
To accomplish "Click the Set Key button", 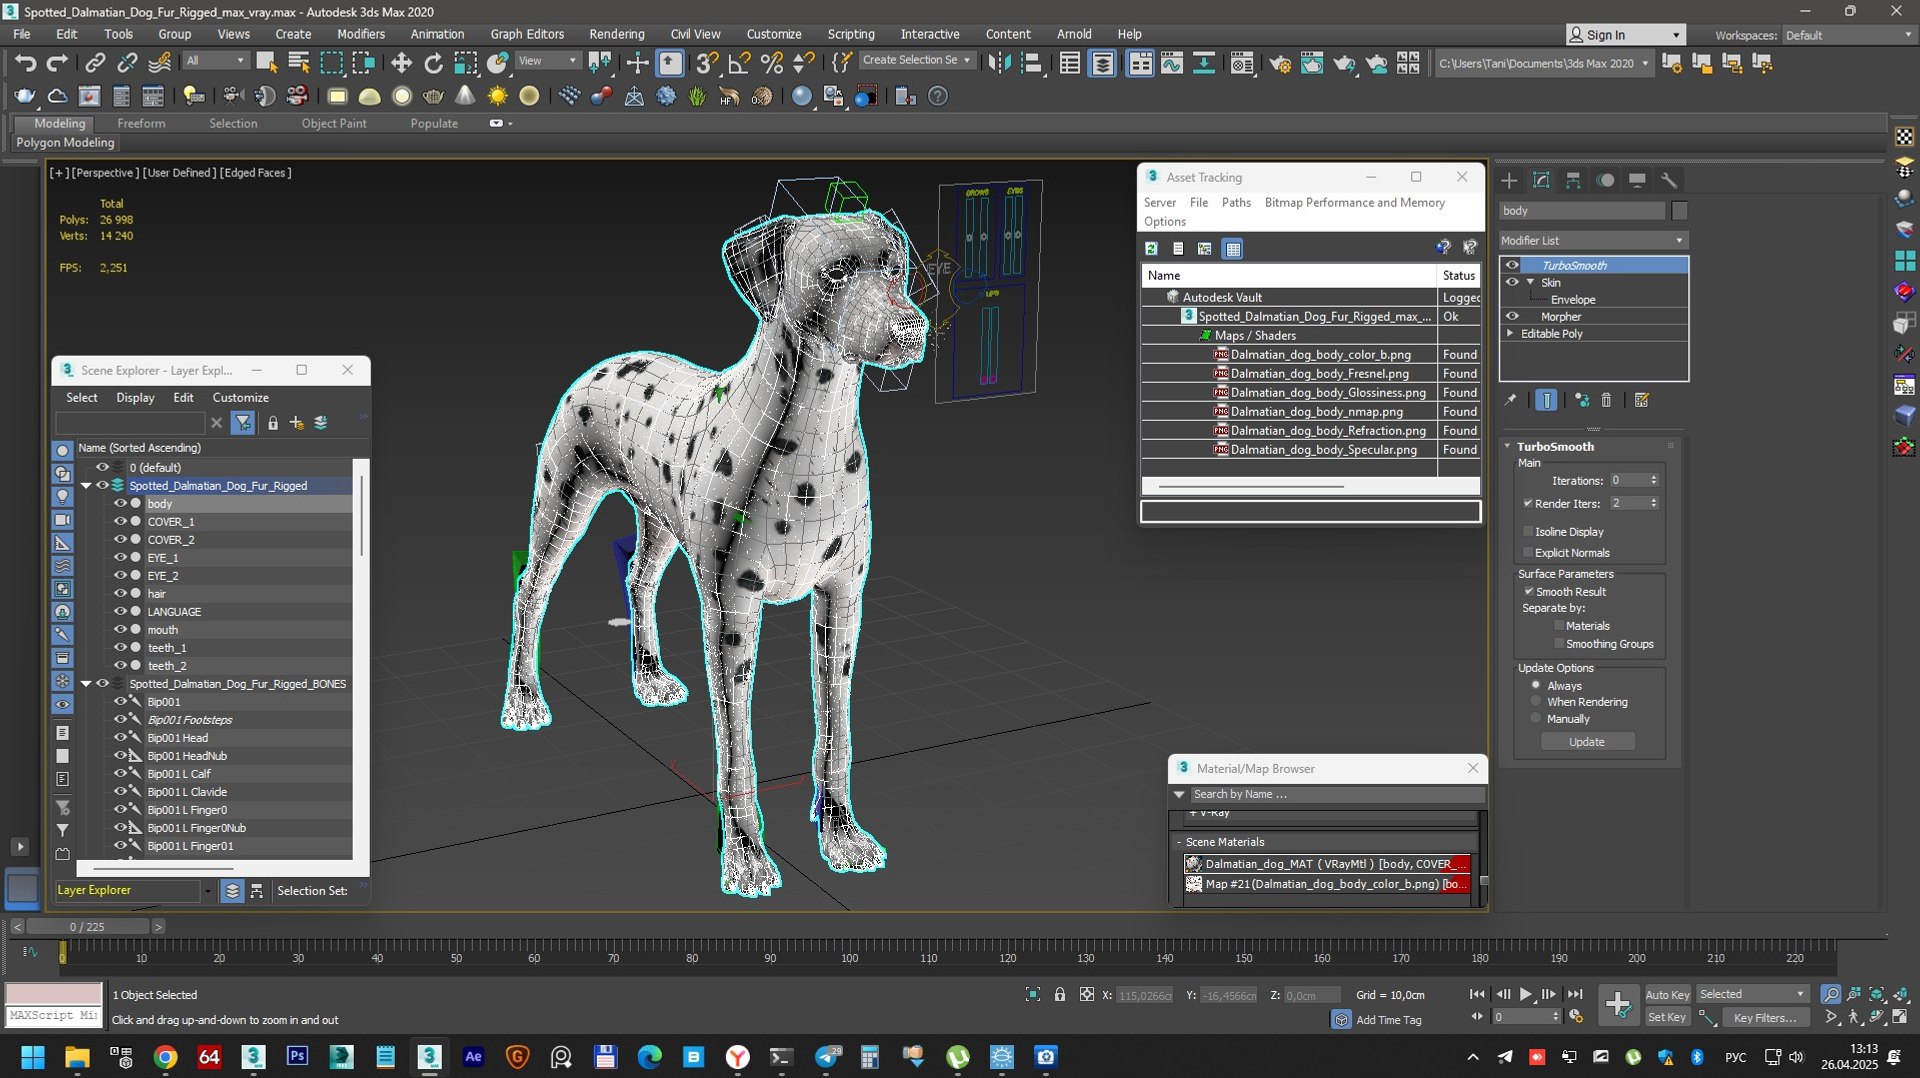I will pos(1667,1017).
